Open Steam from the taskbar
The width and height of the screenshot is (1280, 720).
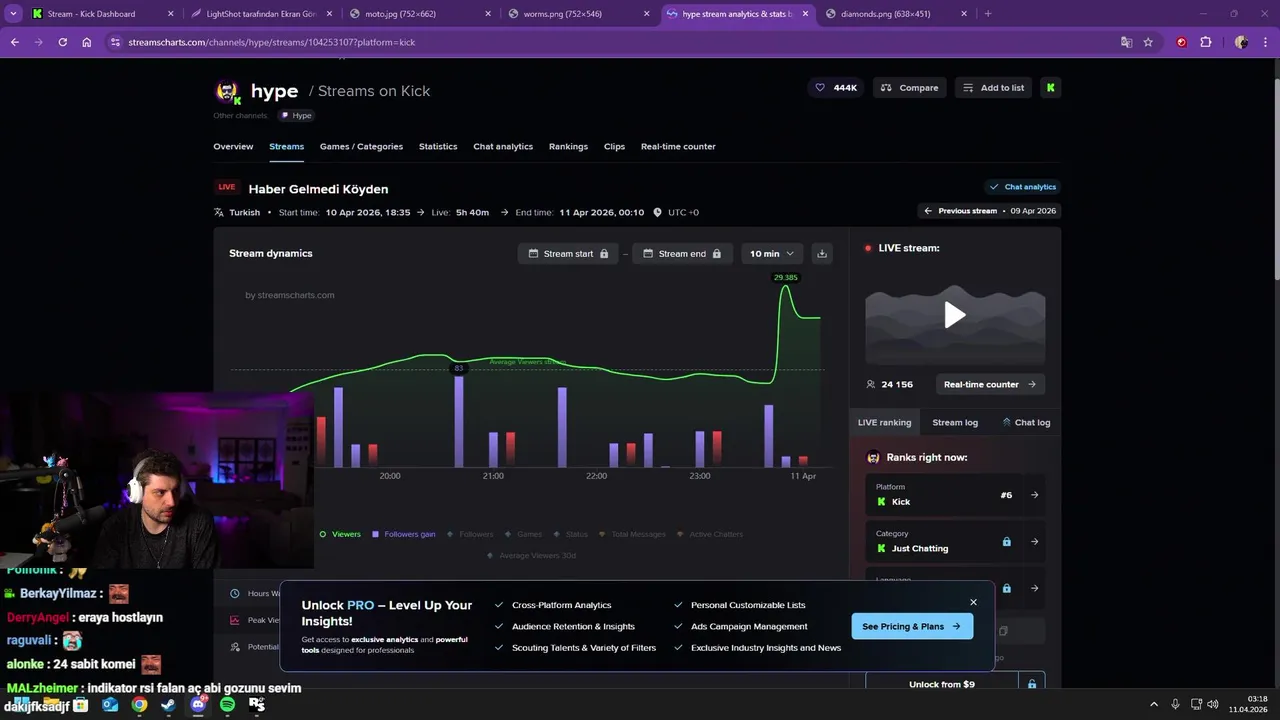168,705
